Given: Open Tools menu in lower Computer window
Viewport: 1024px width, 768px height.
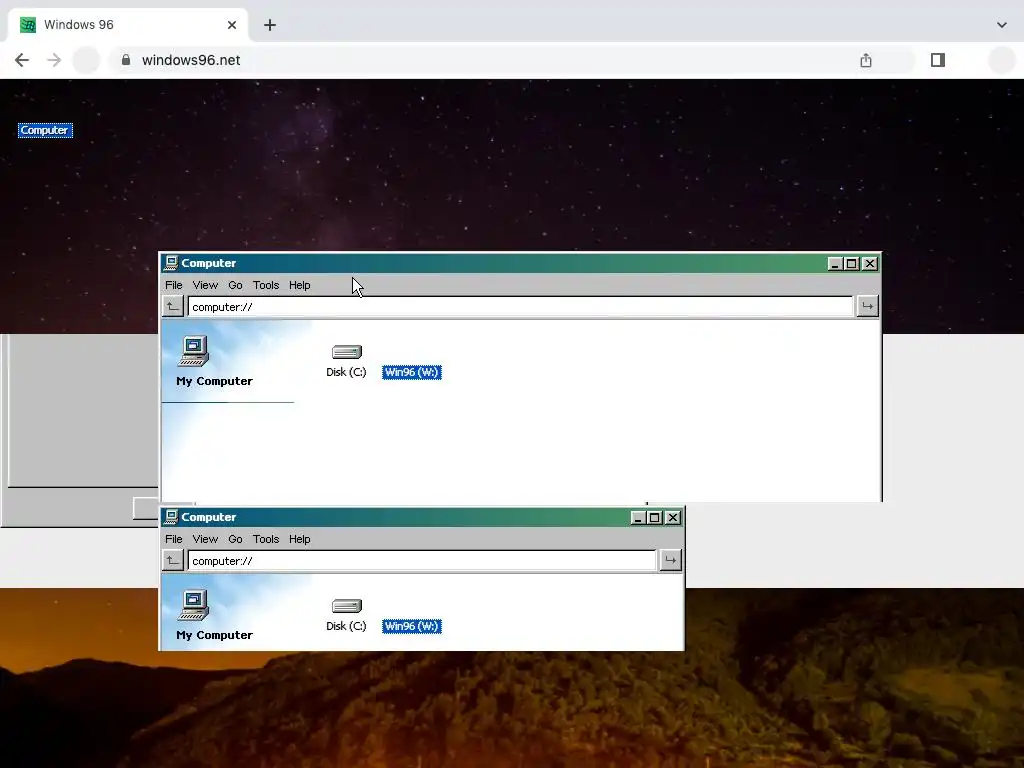Looking at the screenshot, I should 266,539.
